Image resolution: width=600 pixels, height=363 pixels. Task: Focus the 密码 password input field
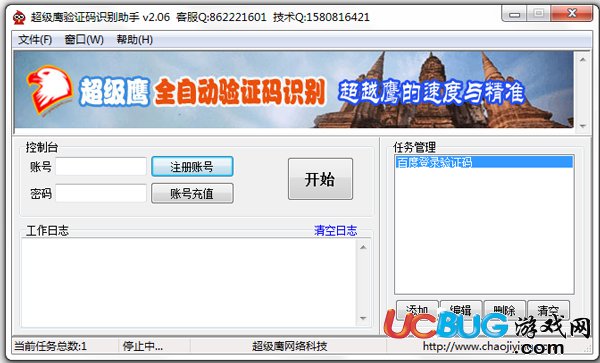point(101,193)
